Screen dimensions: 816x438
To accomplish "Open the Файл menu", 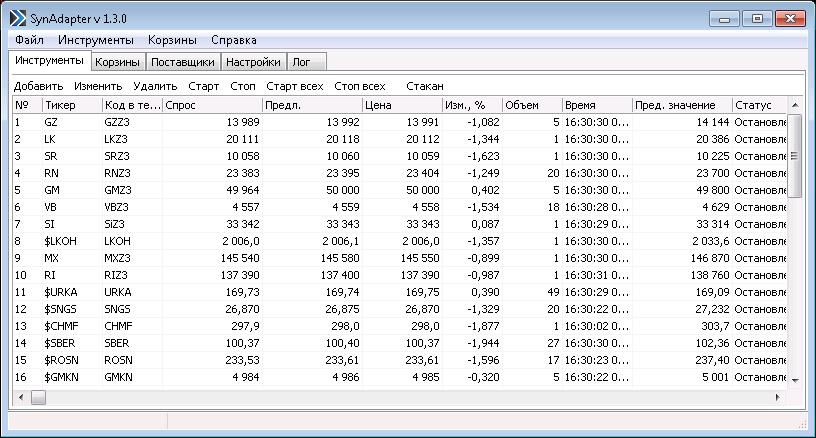I will (29, 40).
